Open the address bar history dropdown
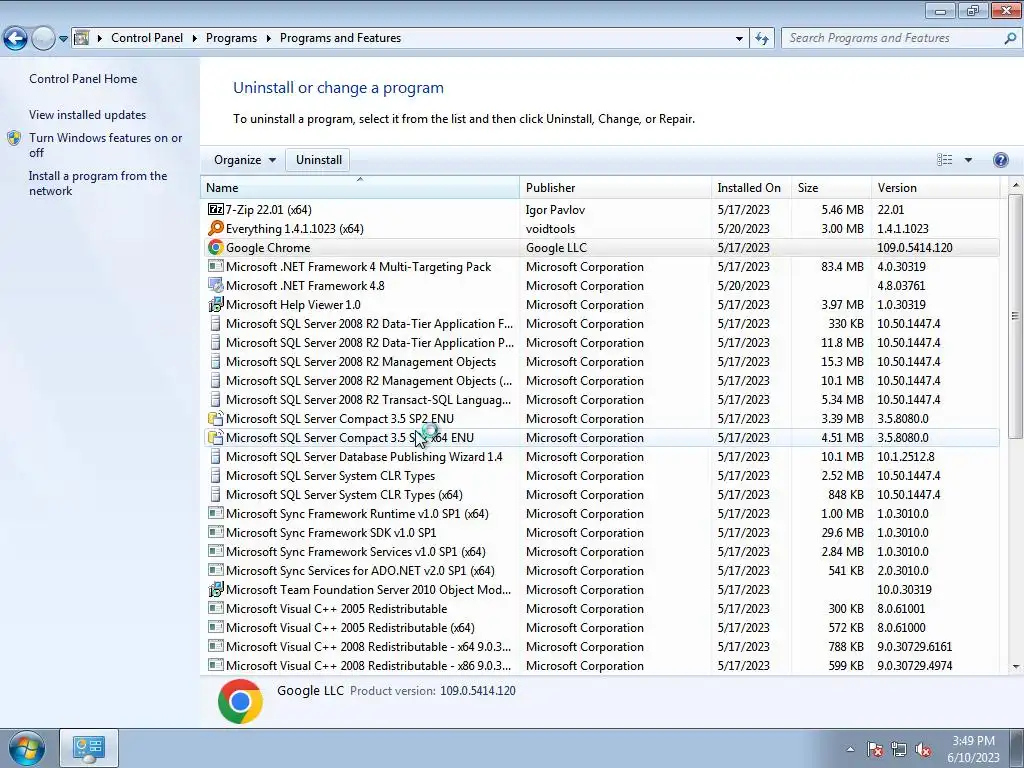Image resolution: width=1024 pixels, height=768 pixels. click(x=739, y=39)
